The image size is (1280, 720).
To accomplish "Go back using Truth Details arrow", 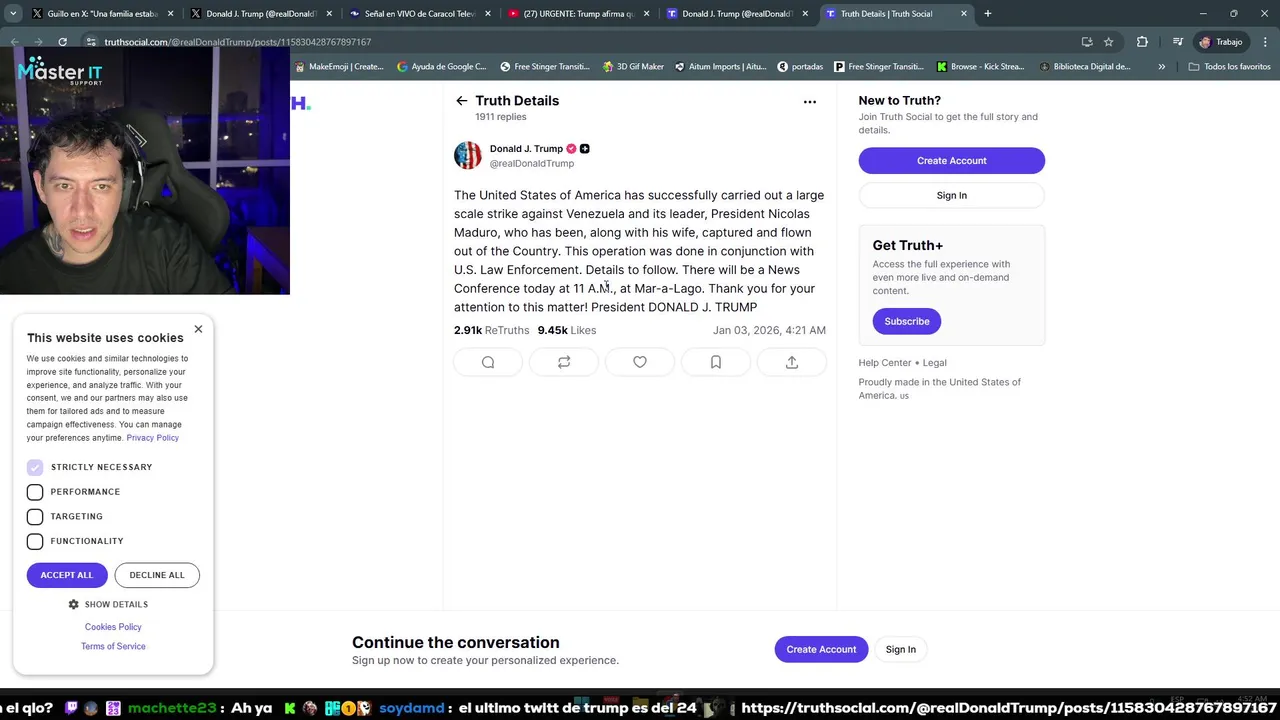I will click(461, 101).
